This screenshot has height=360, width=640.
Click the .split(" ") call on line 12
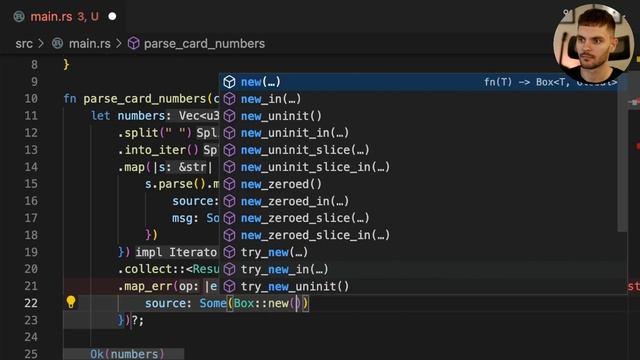pyautogui.click(x=155, y=133)
